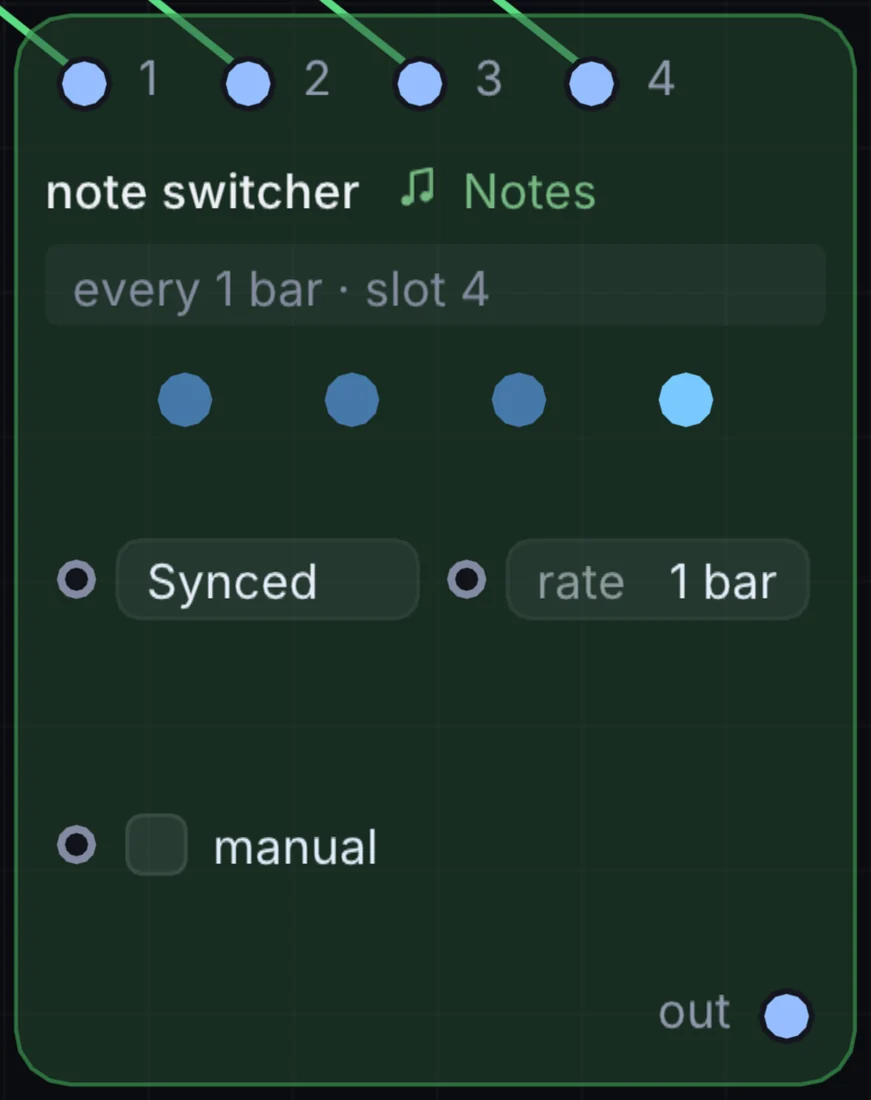The width and height of the screenshot is (871, 1100).
Task: Click the modulation port beside Synced
Action: (x=76, y=579)
